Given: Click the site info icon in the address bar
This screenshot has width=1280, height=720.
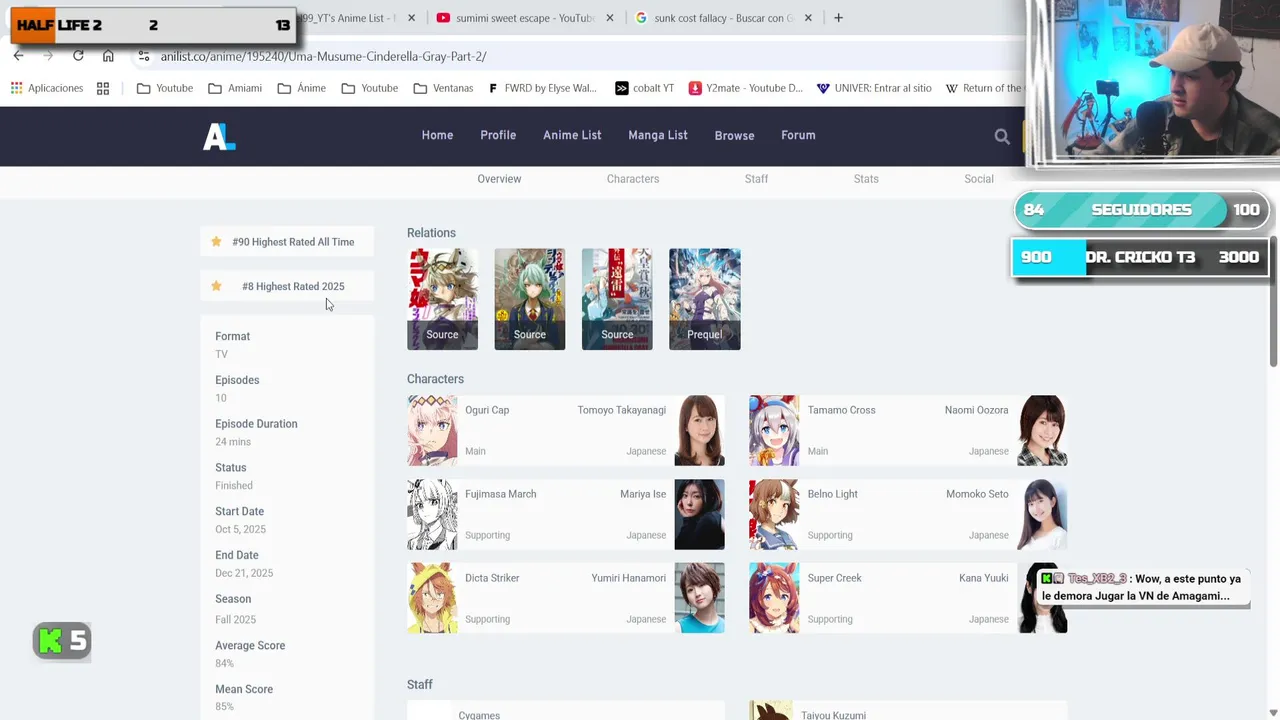Looking at the screenshot, I should click(144, 56).
